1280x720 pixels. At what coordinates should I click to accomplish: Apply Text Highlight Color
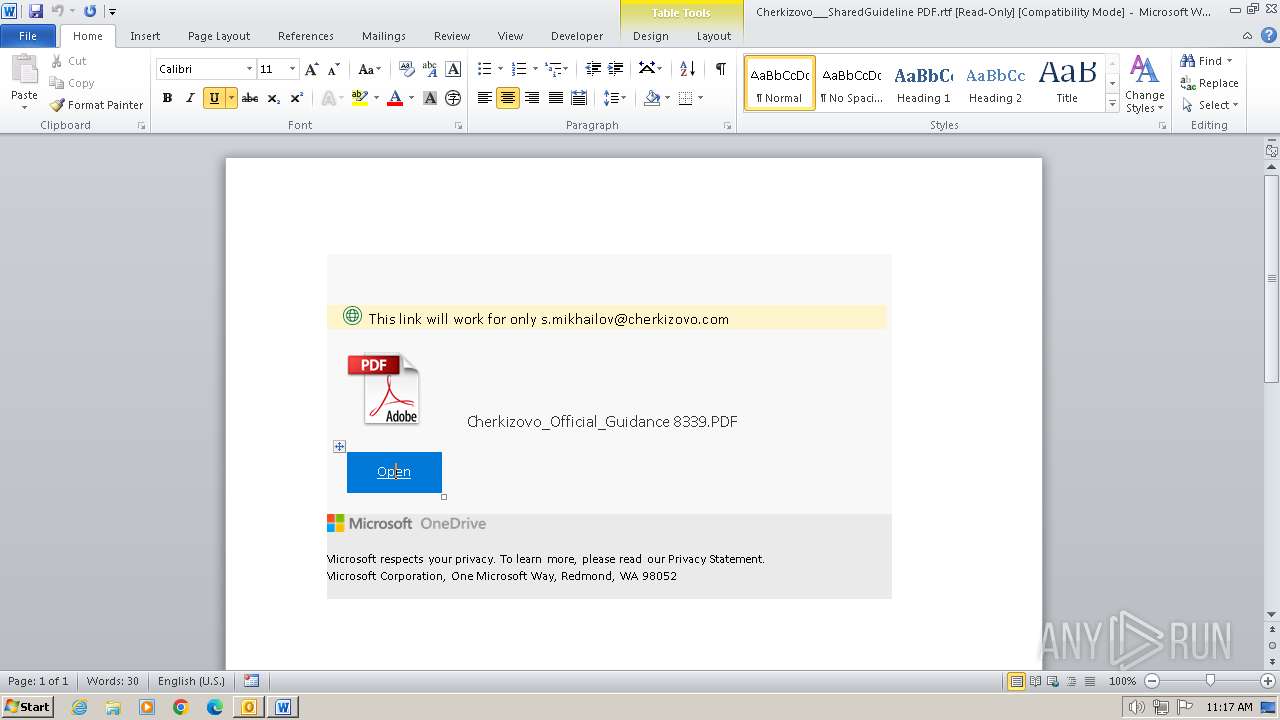359,98
